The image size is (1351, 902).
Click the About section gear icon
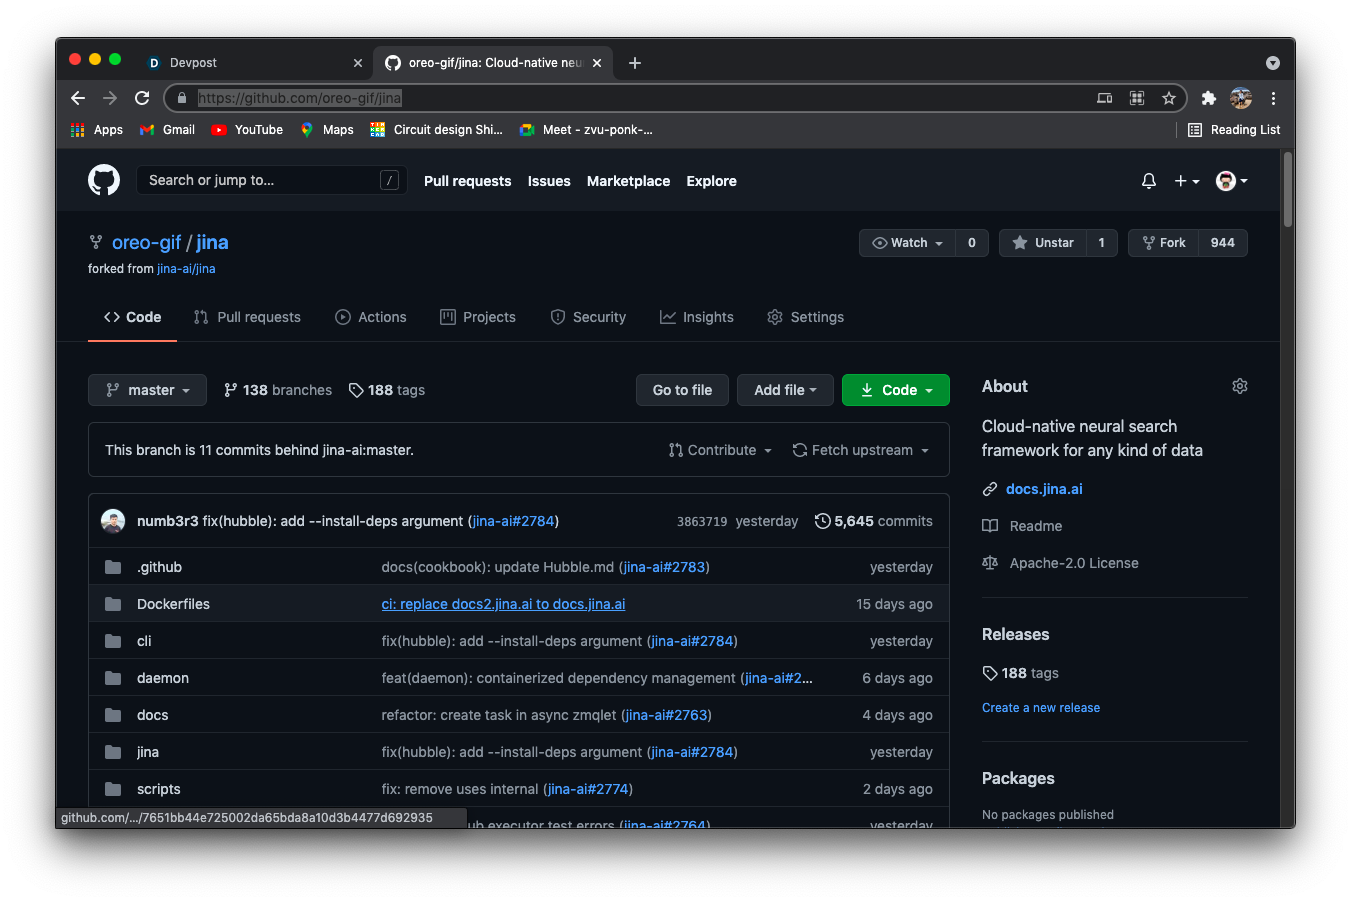coord(1240,386)
